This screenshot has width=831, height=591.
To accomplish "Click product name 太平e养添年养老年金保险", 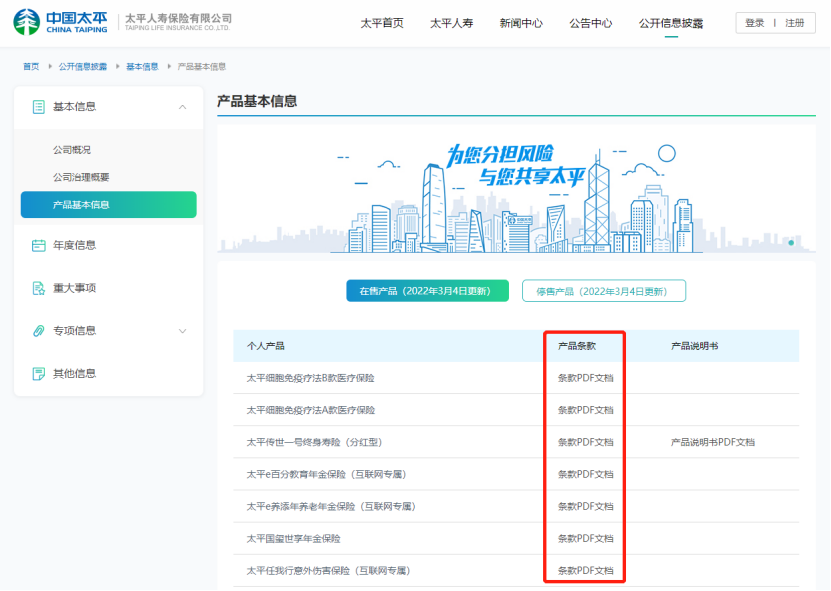I will click(331, 507).
